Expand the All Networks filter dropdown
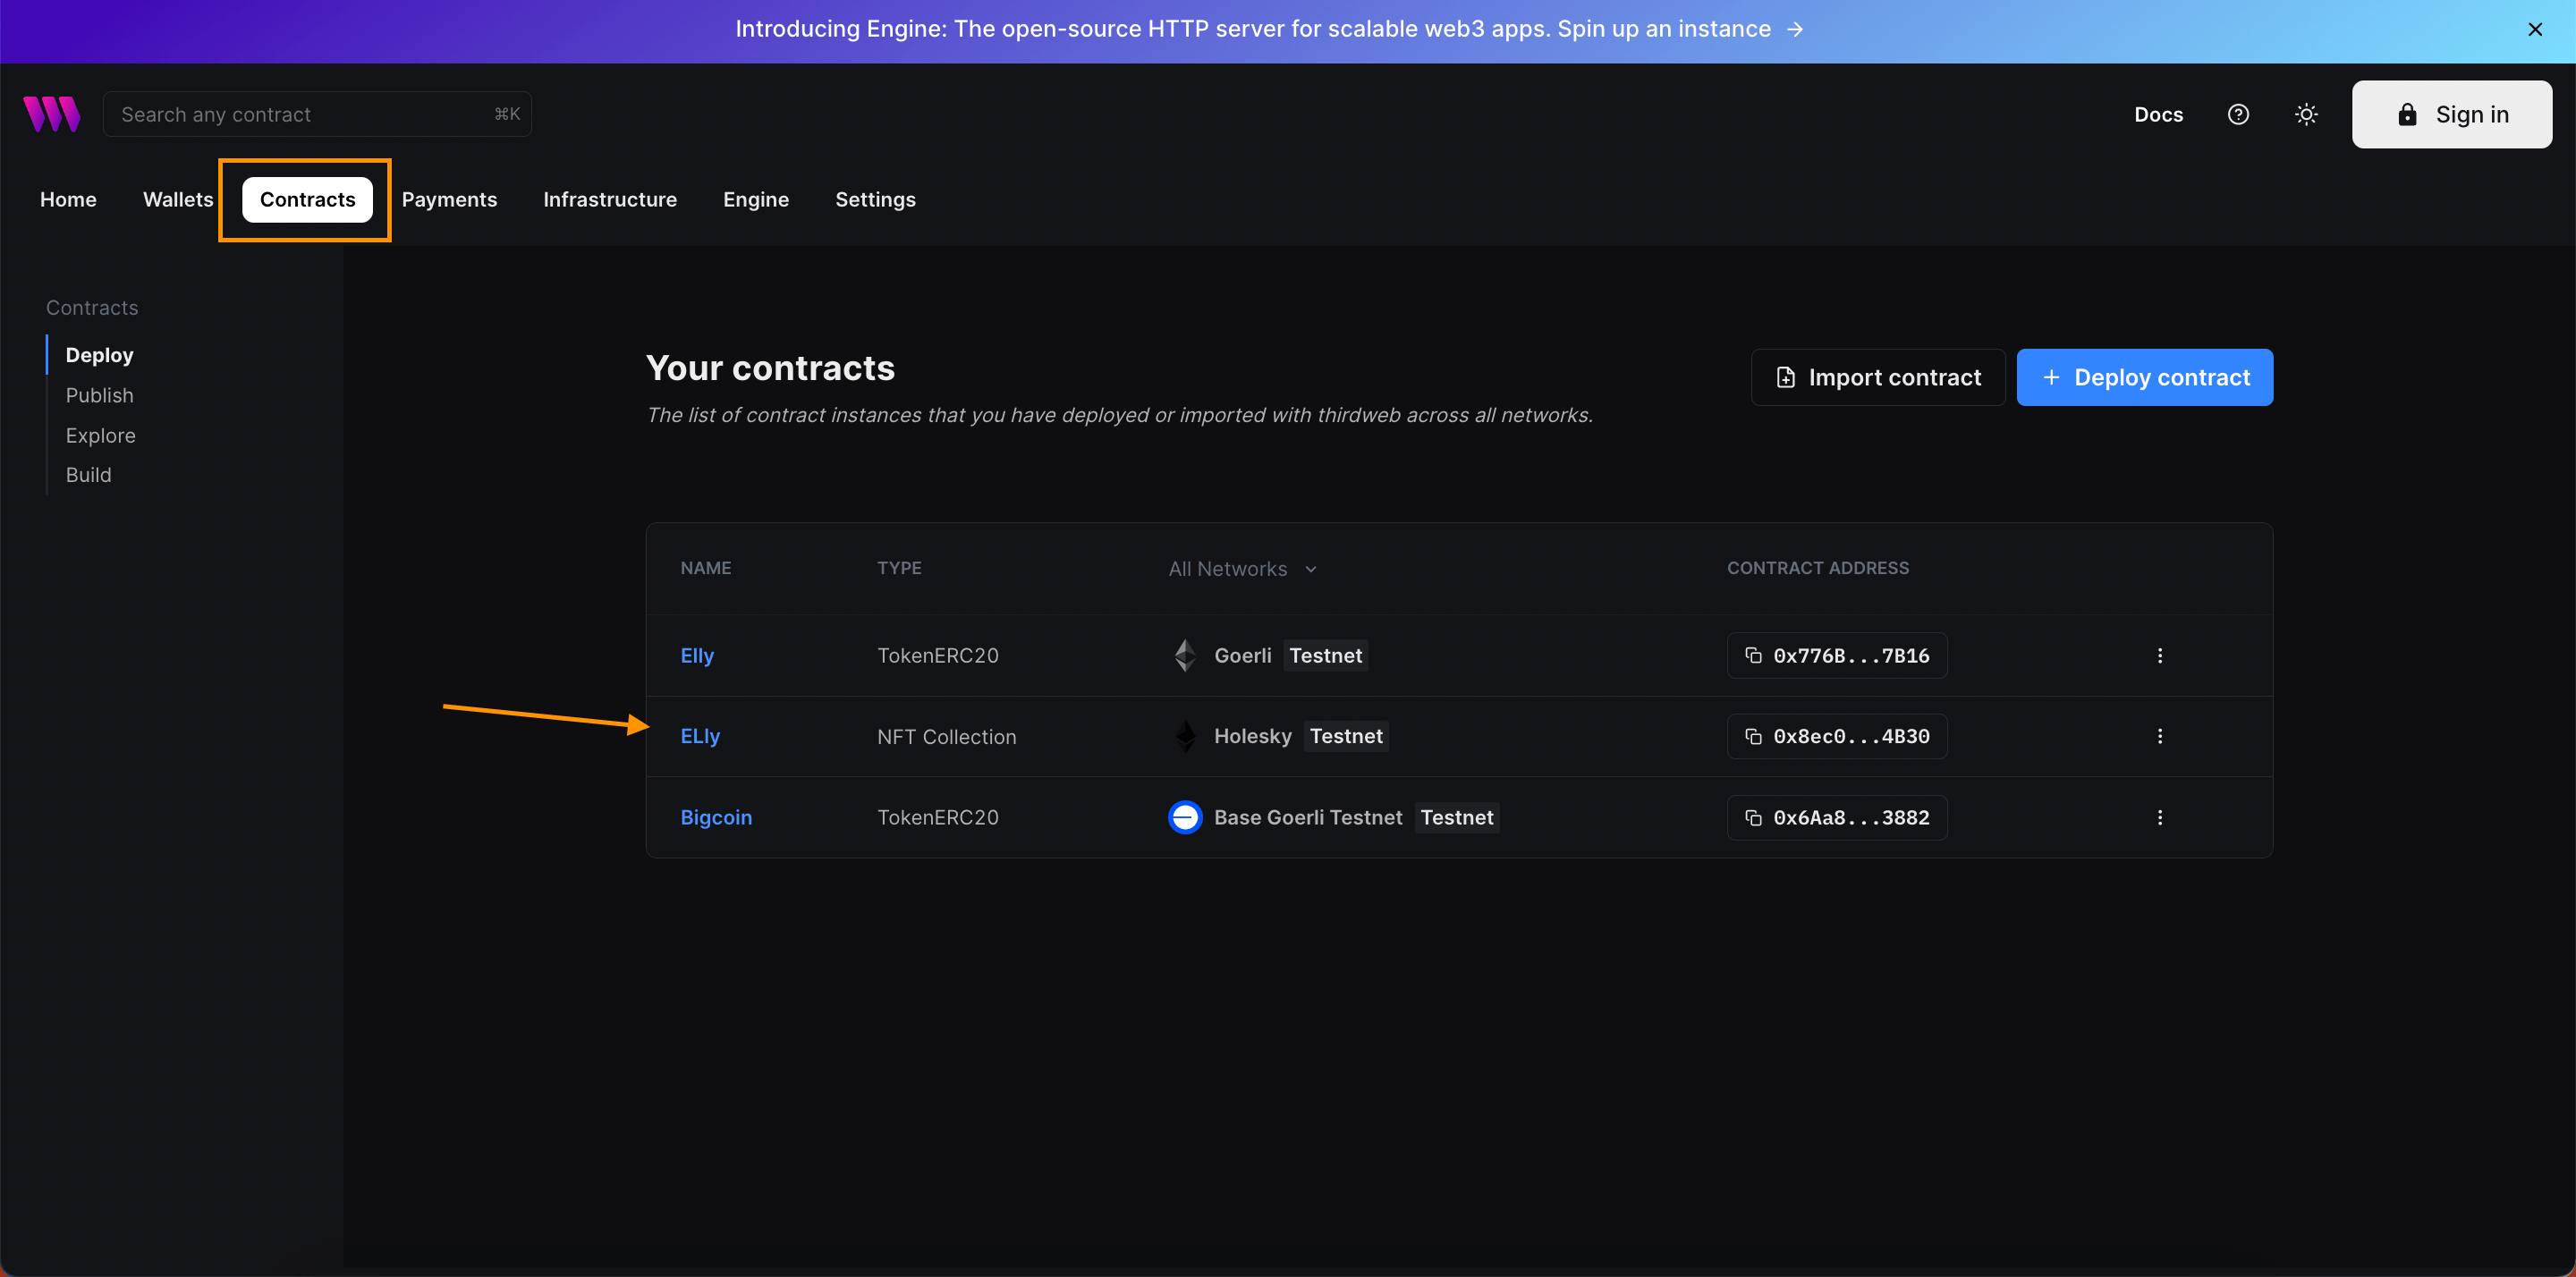Image resolution: width=2576 pixels, height=1277 pixels. [1242, 569]
